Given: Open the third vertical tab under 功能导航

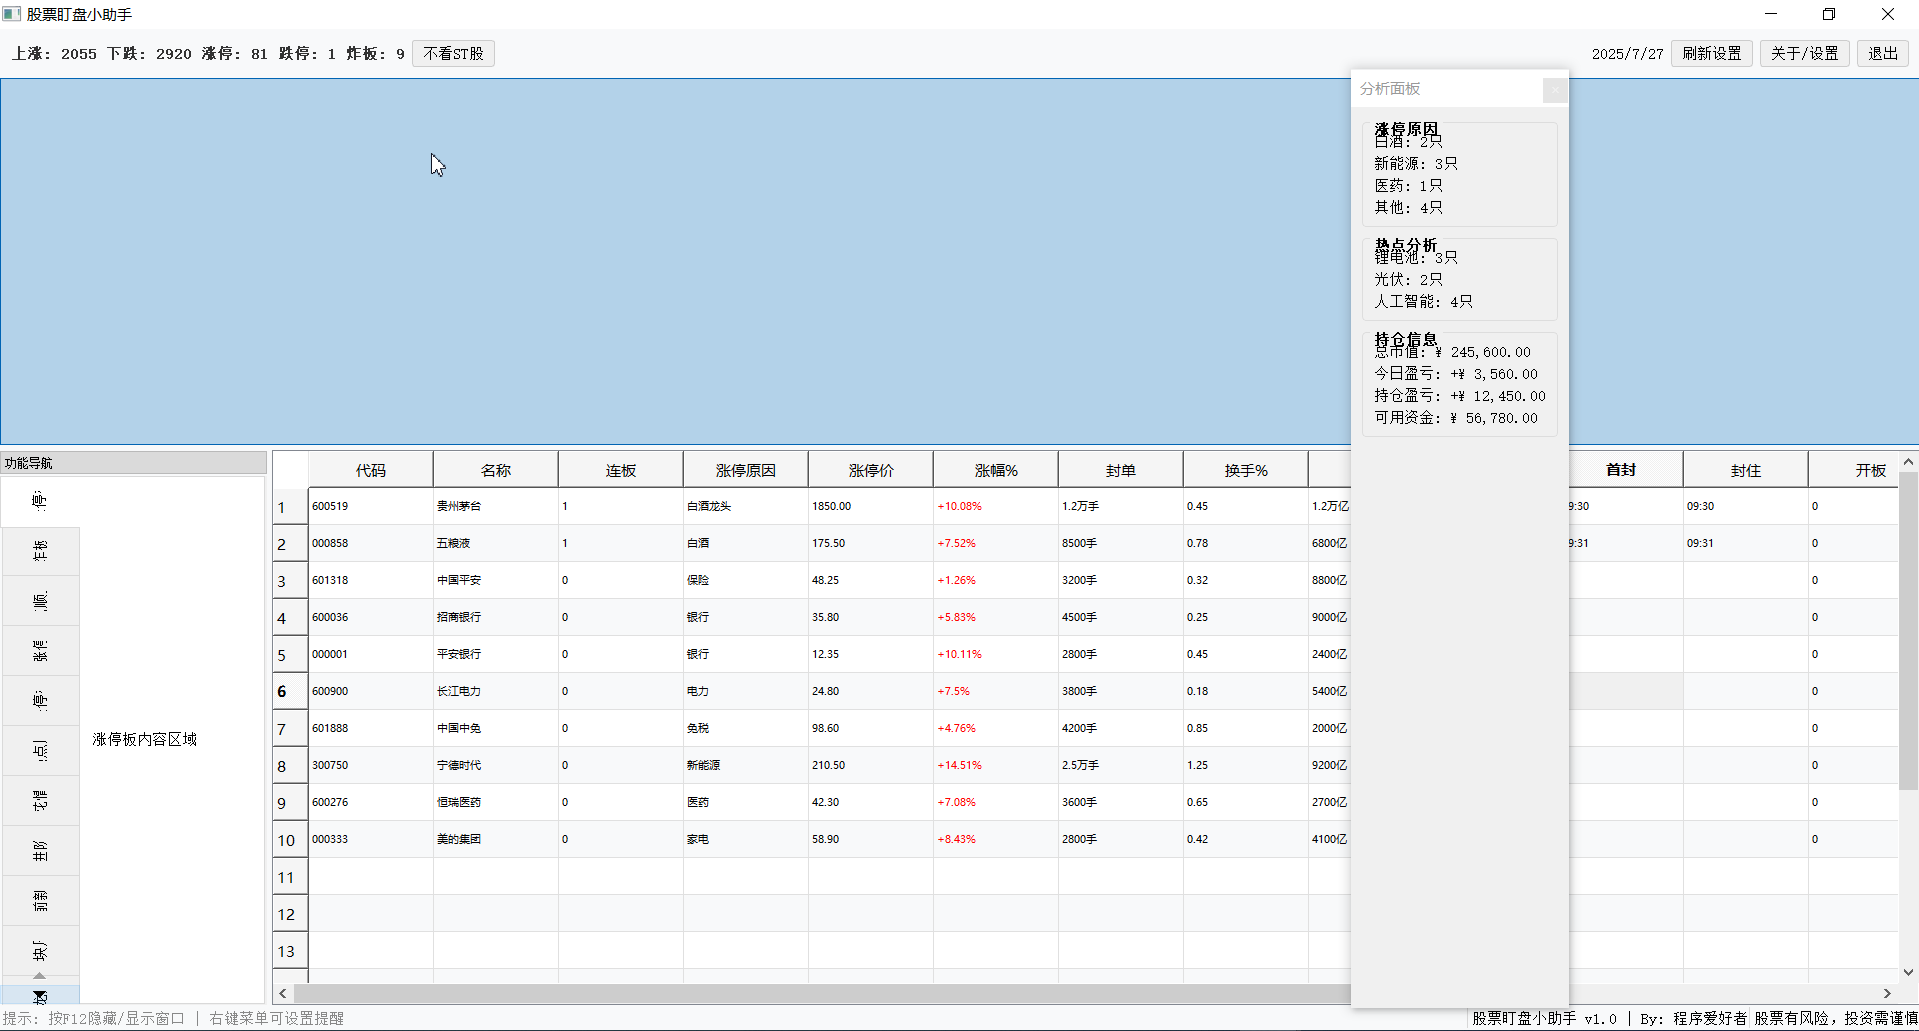Looking at the screenshot, I should [x=40, y=601].
